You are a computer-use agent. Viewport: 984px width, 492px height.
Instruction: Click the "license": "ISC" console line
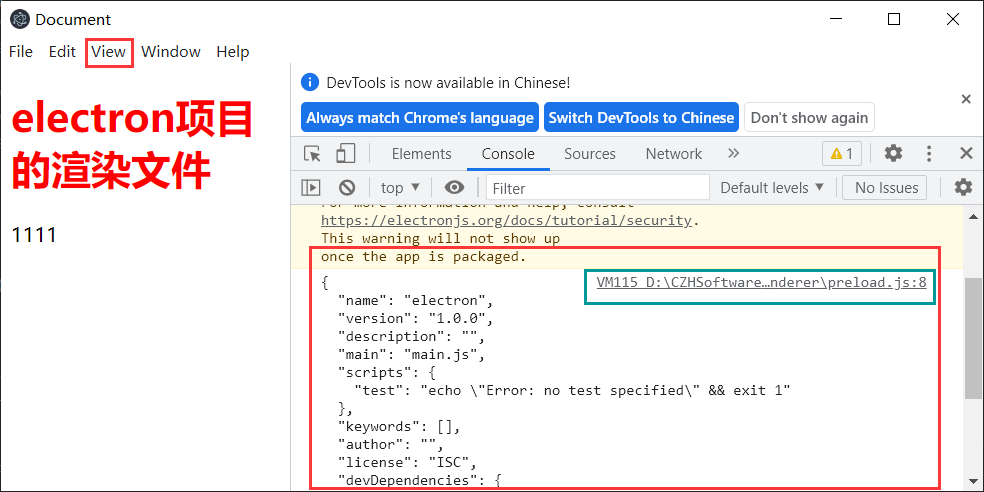tap(407, 463)
